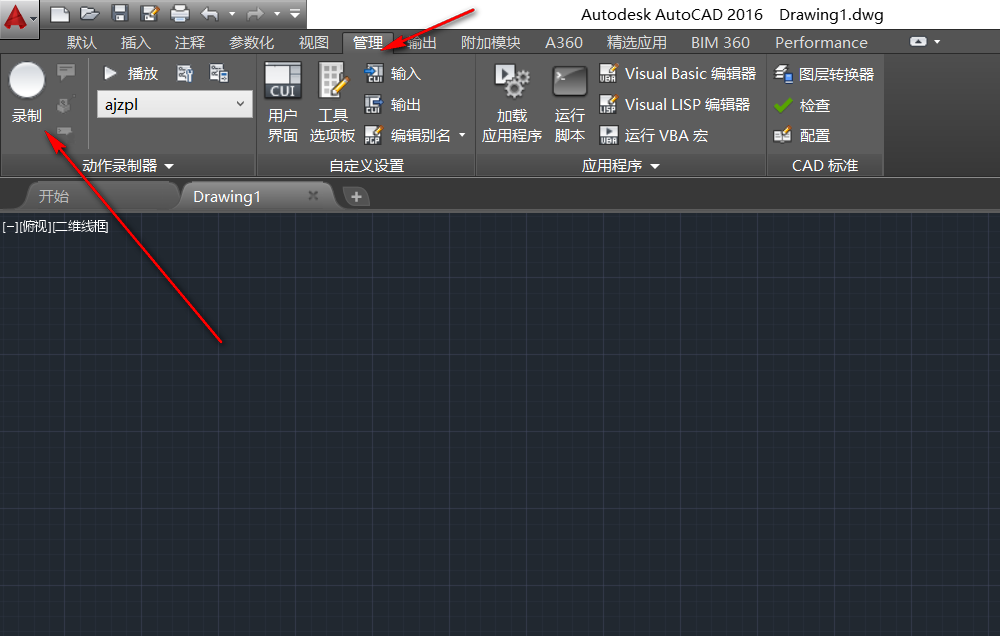The width and height of the screenshot is (1000, 636).
Task: Open the Visual LISP 编辑器
Action: coord(674,104)
